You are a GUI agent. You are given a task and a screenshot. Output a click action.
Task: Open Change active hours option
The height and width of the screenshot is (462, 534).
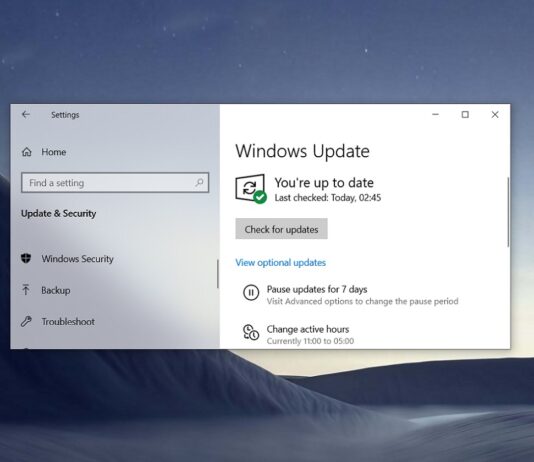click(298, 334)
